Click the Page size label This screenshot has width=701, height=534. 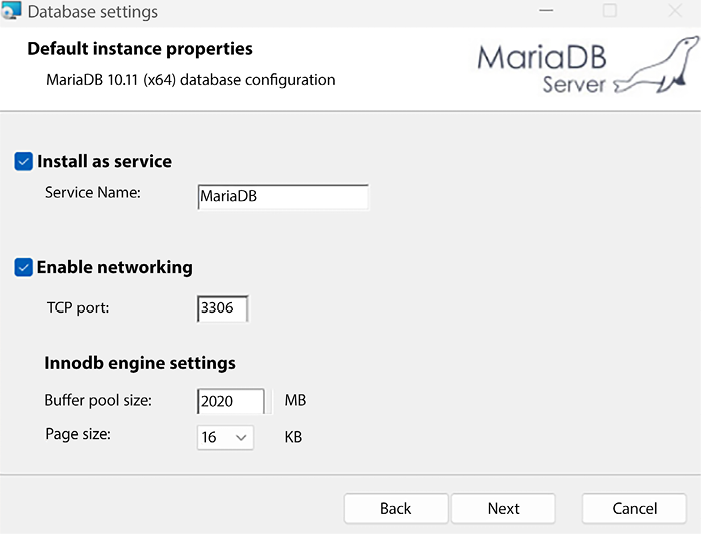78,435
